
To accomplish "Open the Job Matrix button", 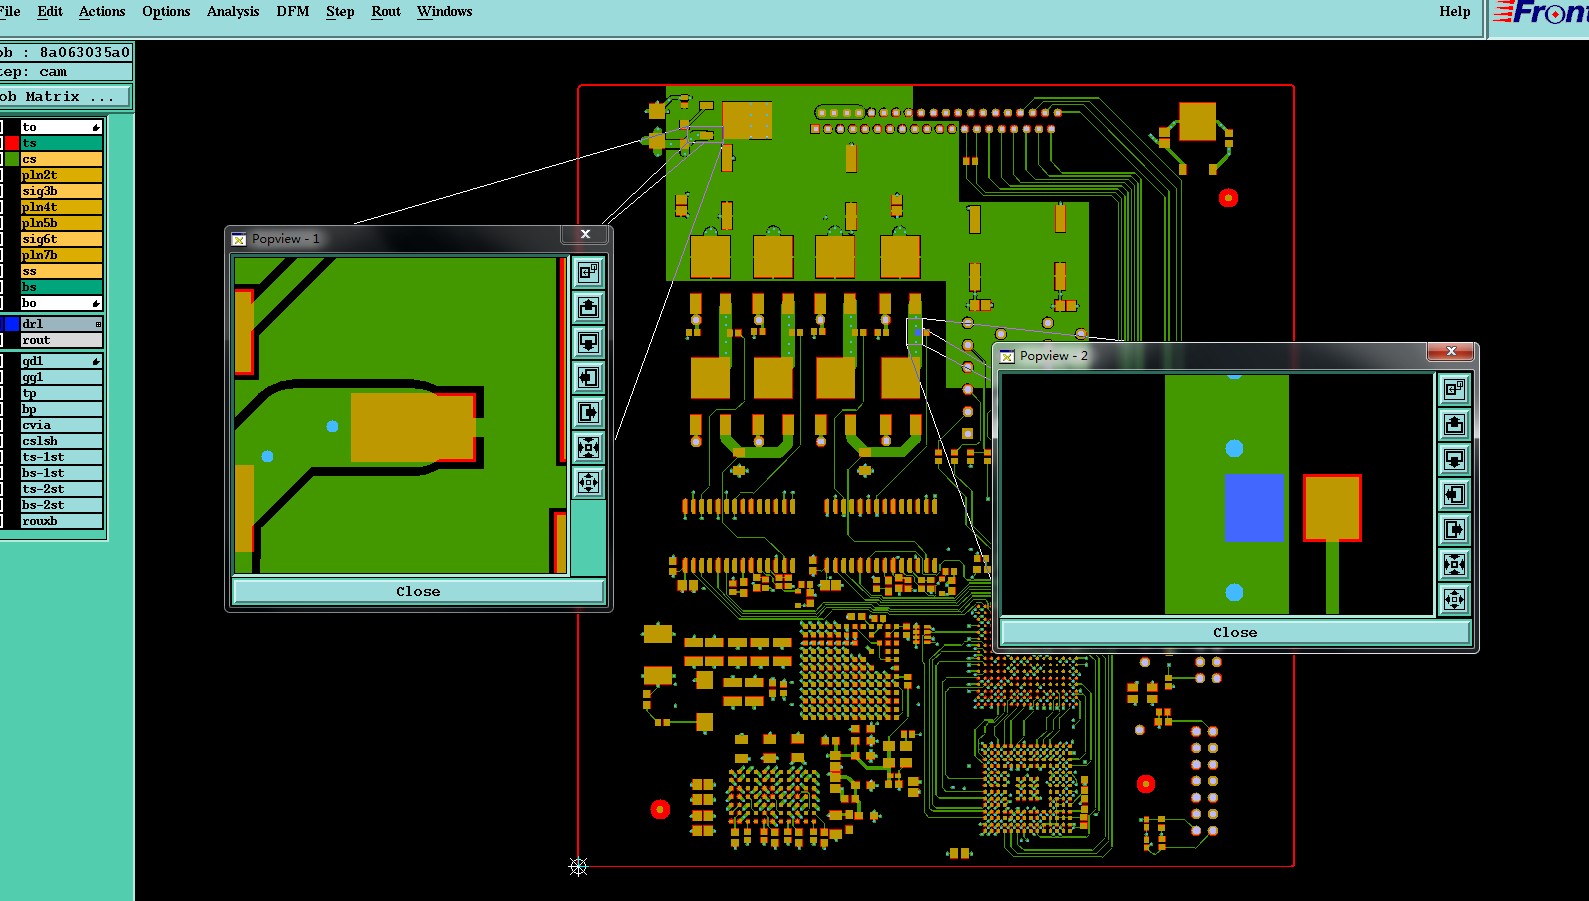I will point(64,97).
